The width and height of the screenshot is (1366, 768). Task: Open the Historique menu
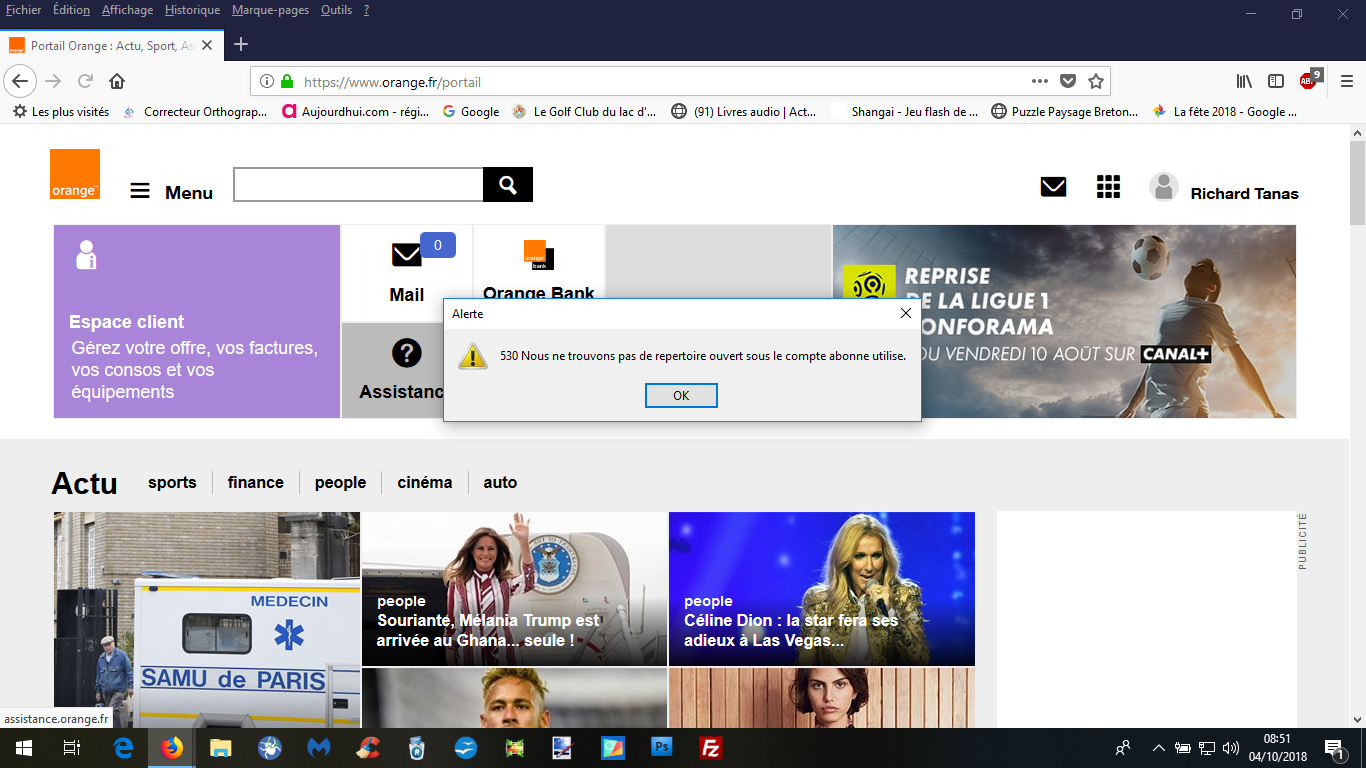point(192,10)
